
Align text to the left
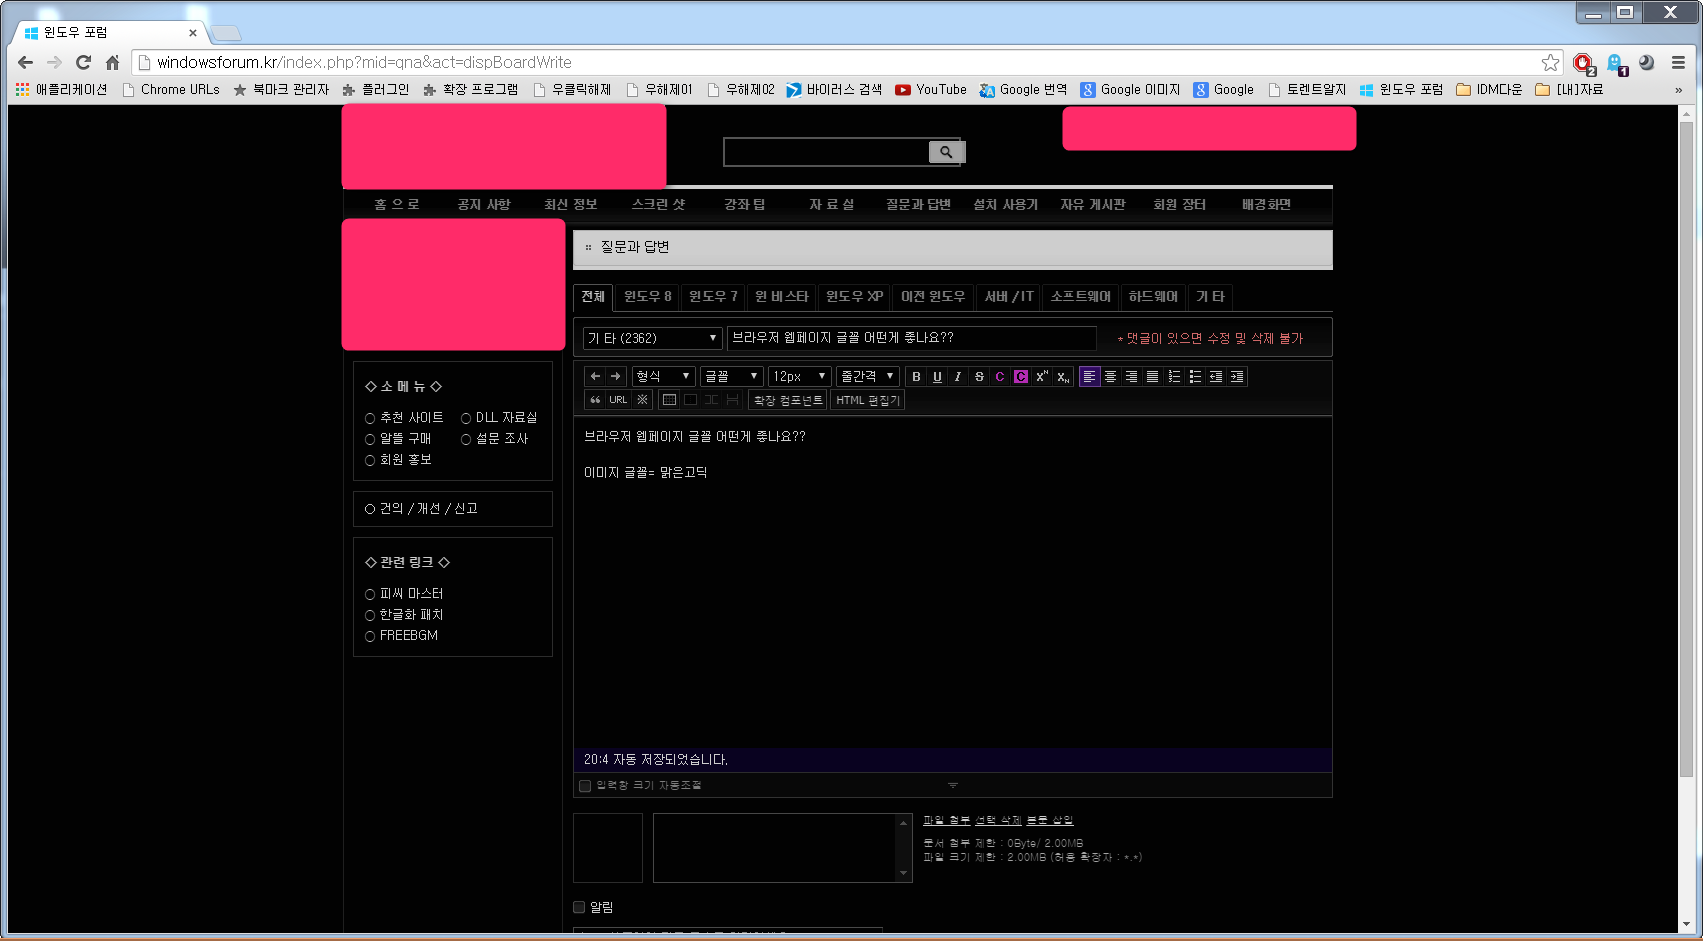point(1089,377)
